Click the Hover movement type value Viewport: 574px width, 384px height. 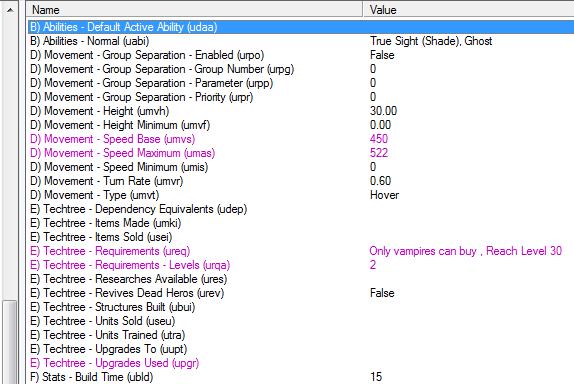click(384, 195)
